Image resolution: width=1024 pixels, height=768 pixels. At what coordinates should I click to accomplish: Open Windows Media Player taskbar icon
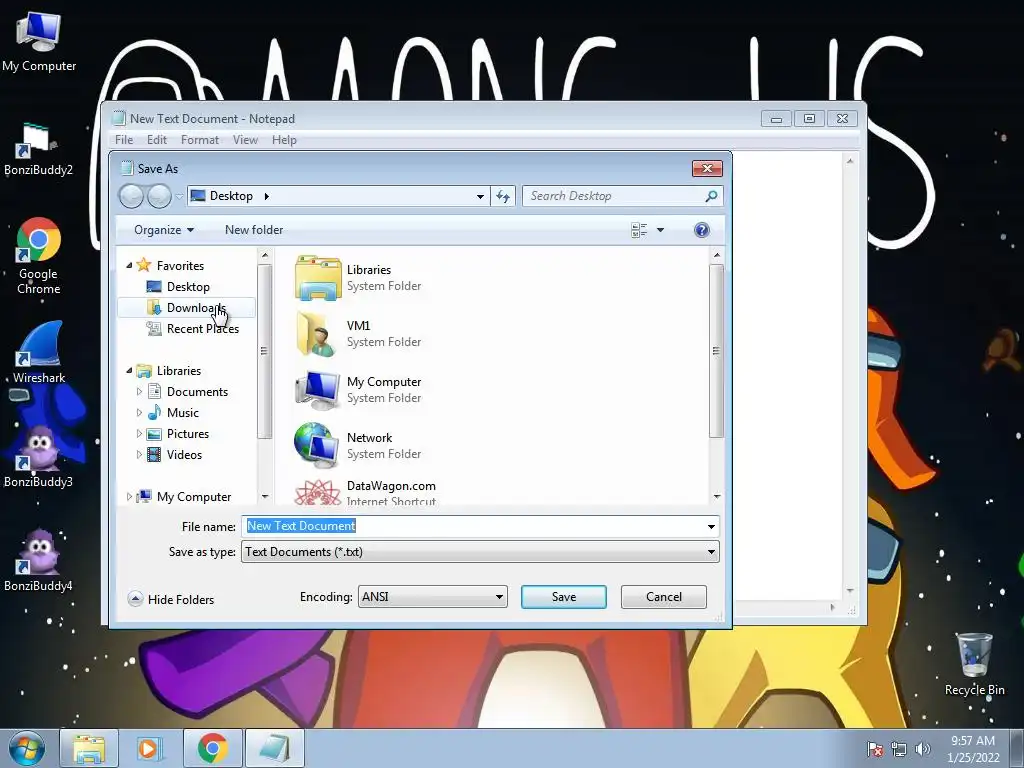coord(149,748)
